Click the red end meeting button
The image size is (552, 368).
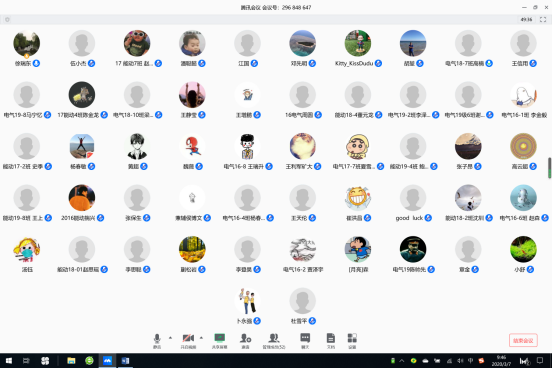click(x=523, y=340)
